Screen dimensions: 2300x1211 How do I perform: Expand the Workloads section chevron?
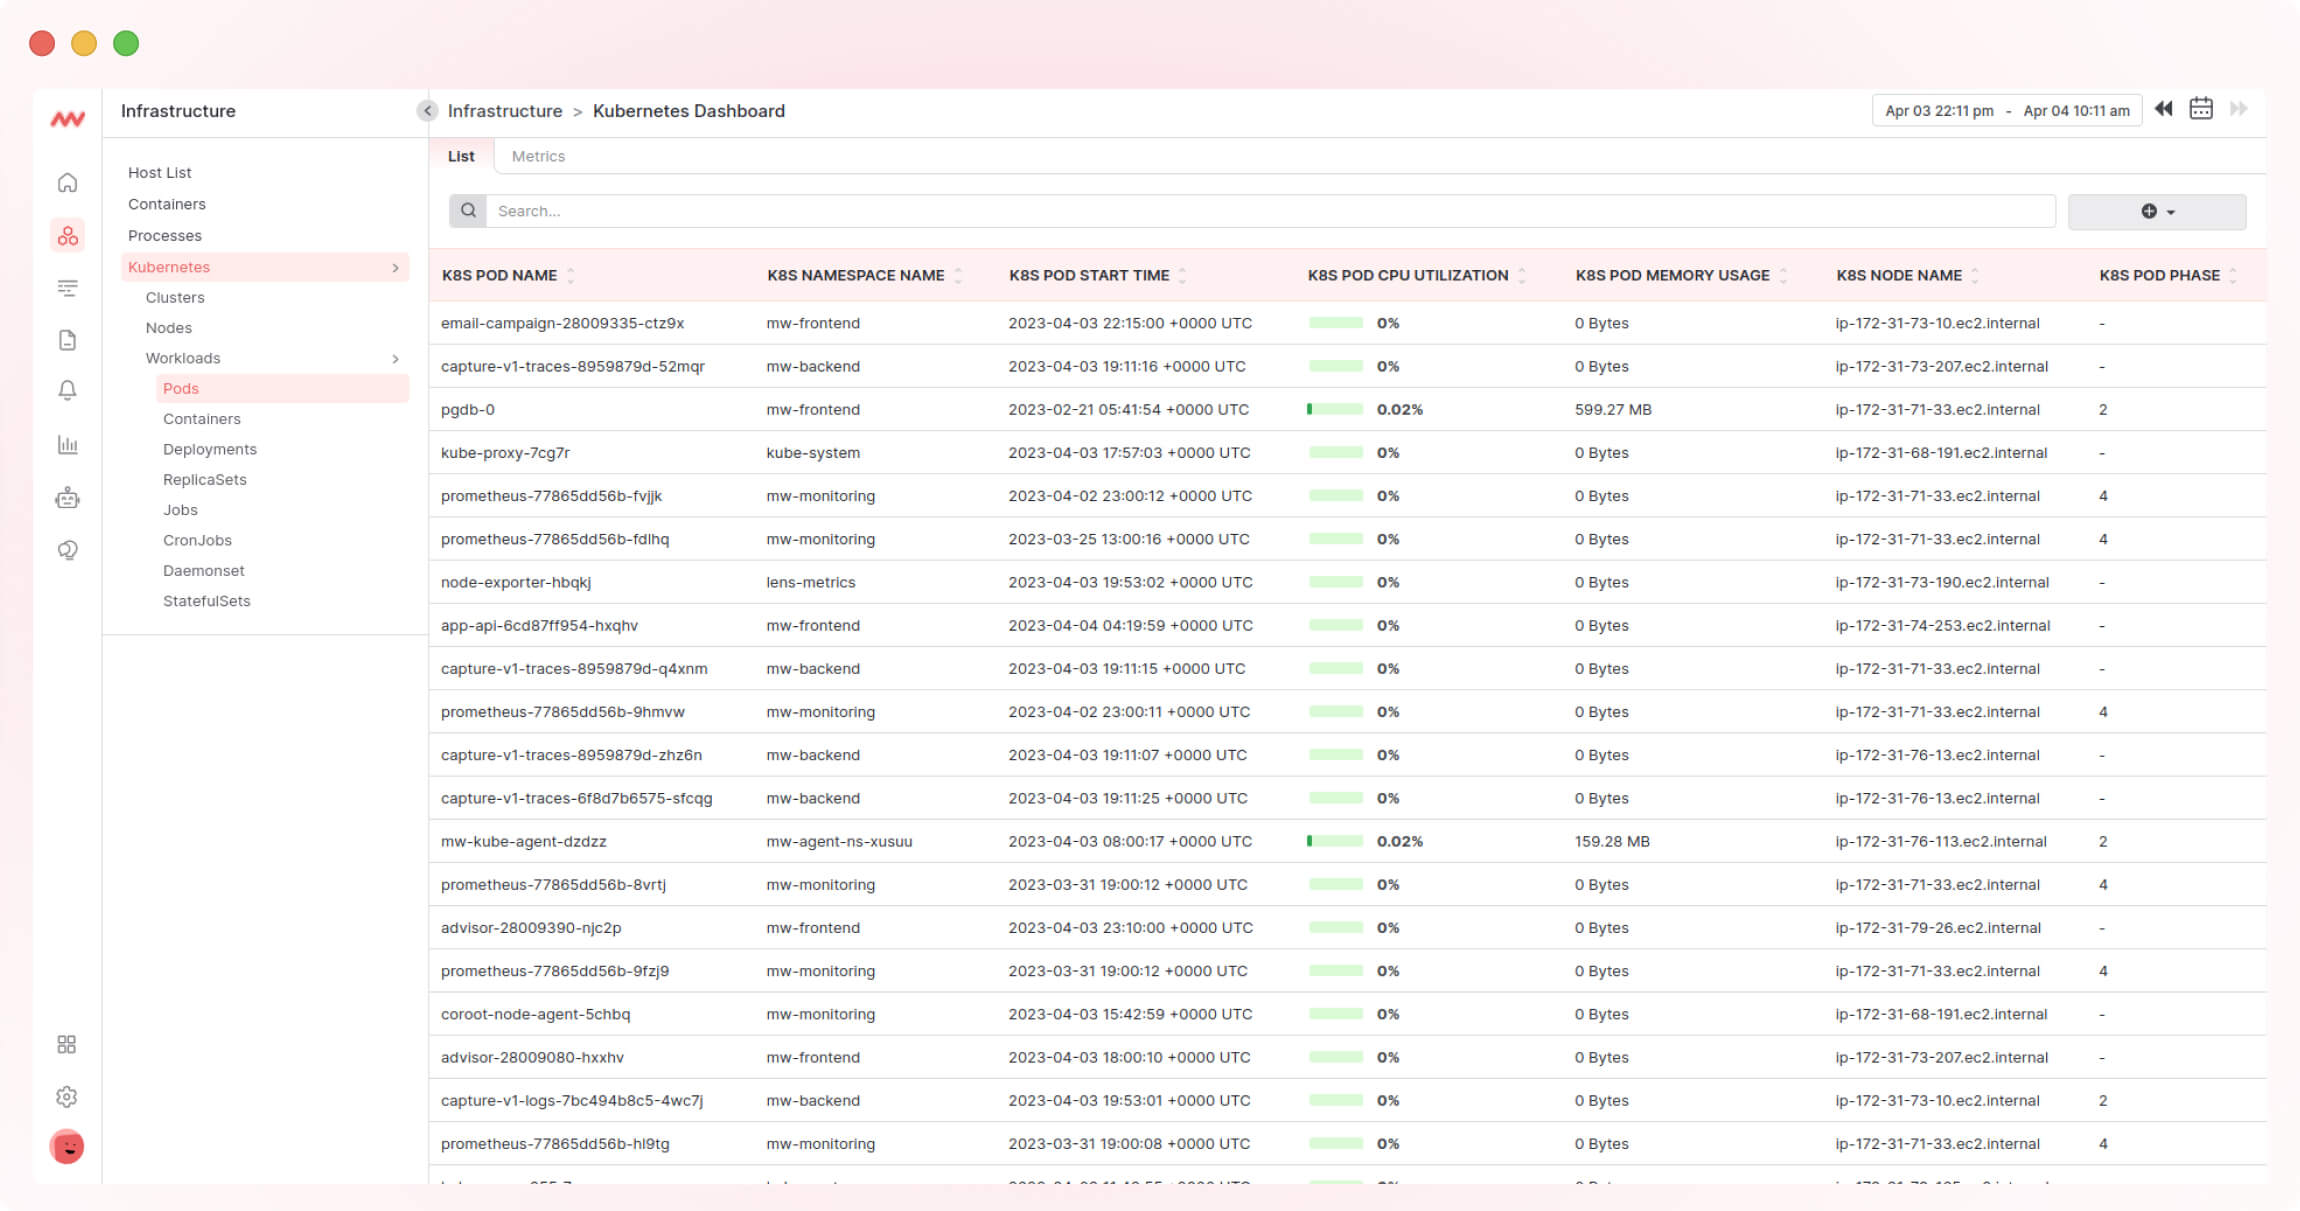coord(394,358)
